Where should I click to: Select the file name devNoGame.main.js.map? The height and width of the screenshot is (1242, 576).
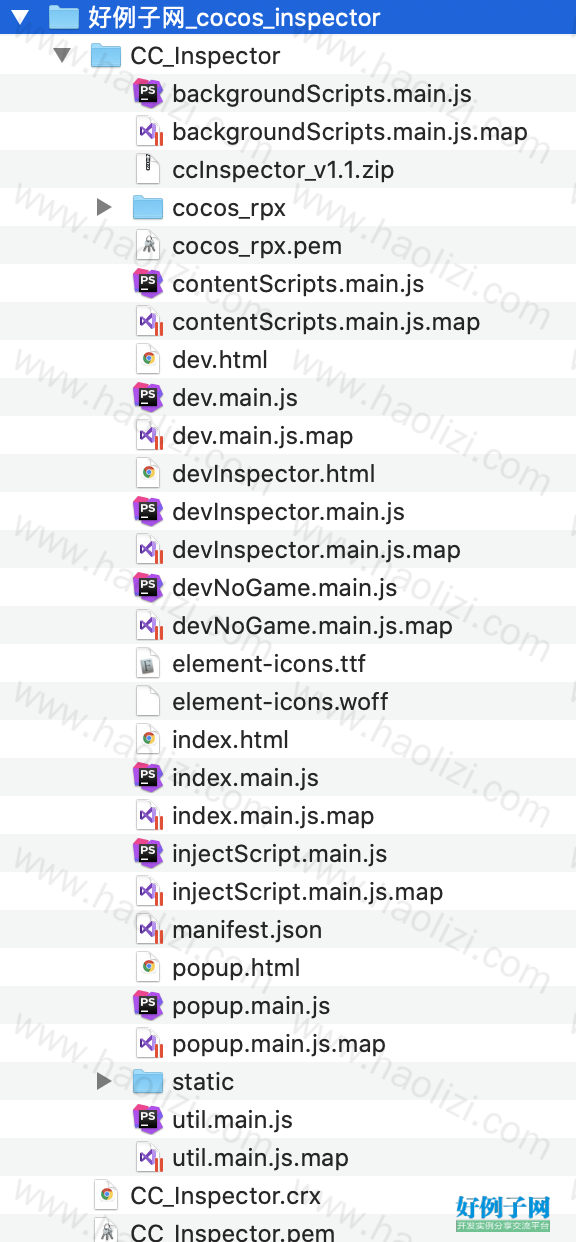[312, 626]
